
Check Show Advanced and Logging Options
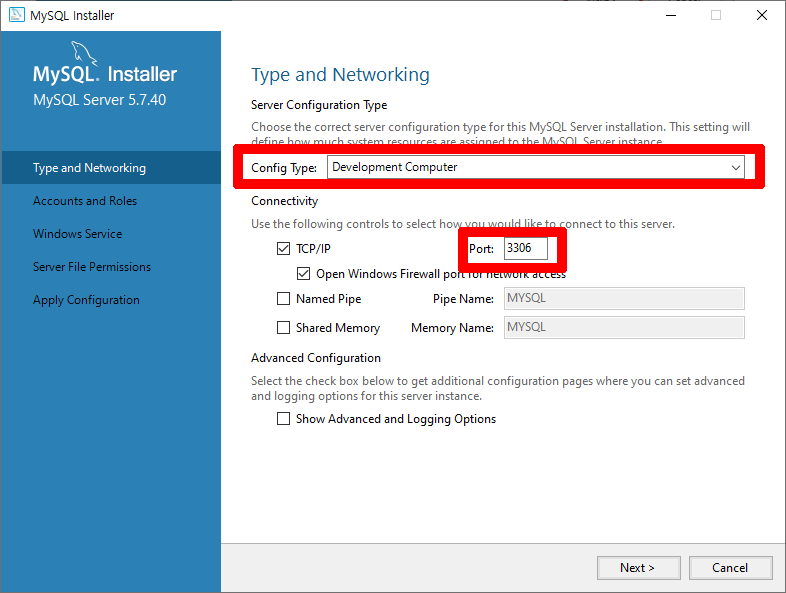pyautogui.click(x=283, y=419)
